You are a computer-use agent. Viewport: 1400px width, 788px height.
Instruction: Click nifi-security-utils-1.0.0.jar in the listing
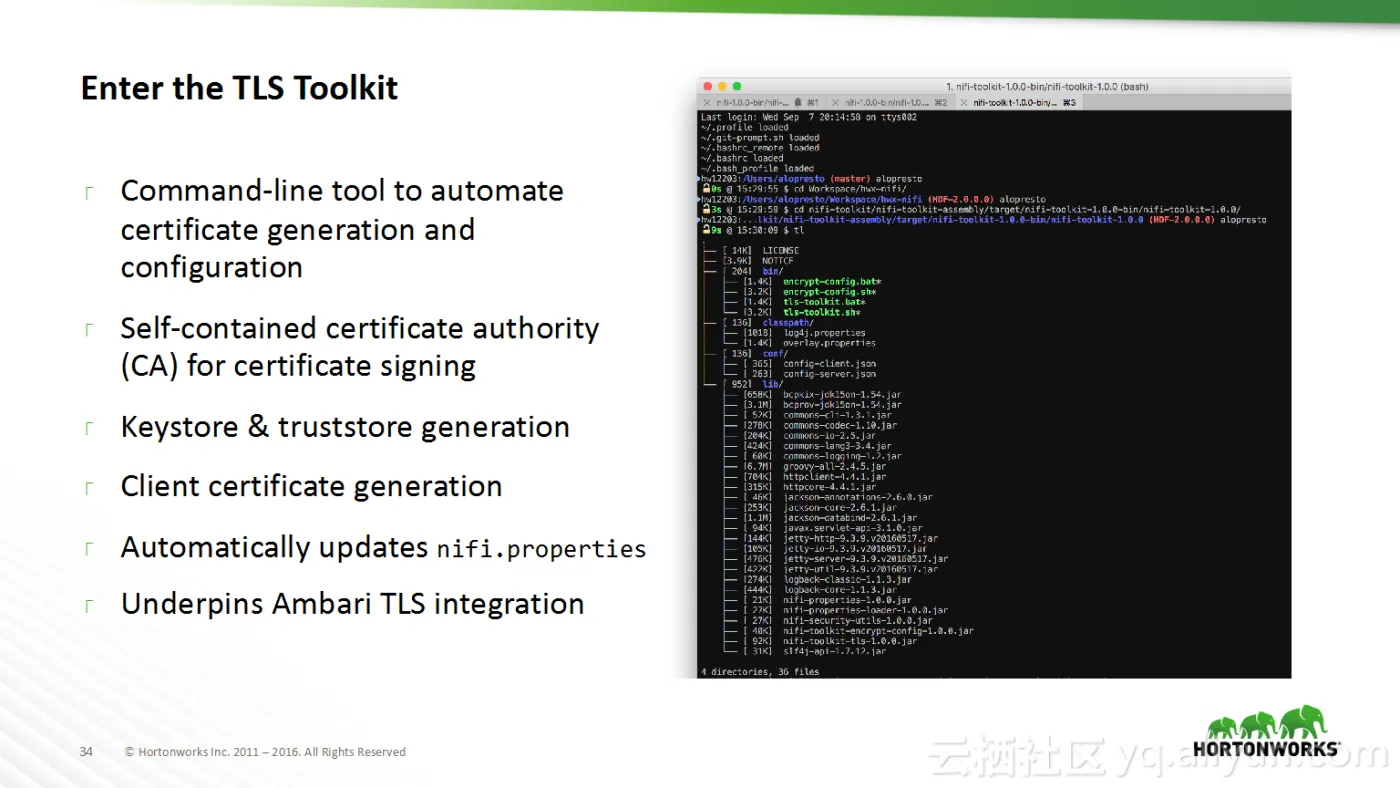pyautogui.click(x=858, y=620)
